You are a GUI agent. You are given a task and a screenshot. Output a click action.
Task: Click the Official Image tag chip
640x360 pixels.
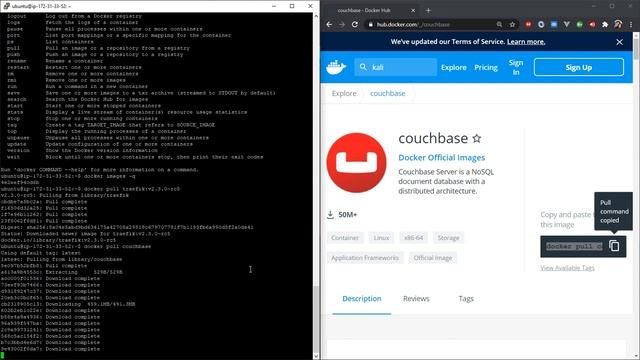(x=433, y=258)
